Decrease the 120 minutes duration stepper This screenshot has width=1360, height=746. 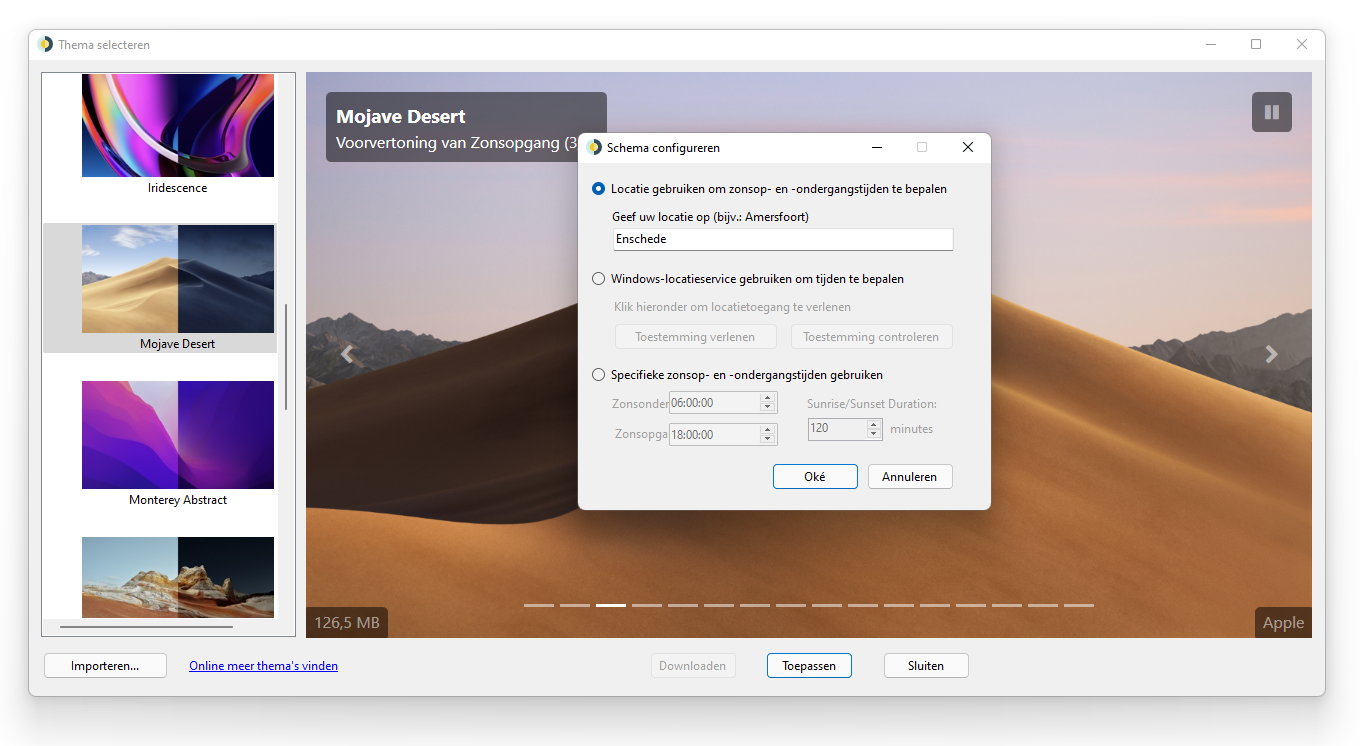click(874, 433)
